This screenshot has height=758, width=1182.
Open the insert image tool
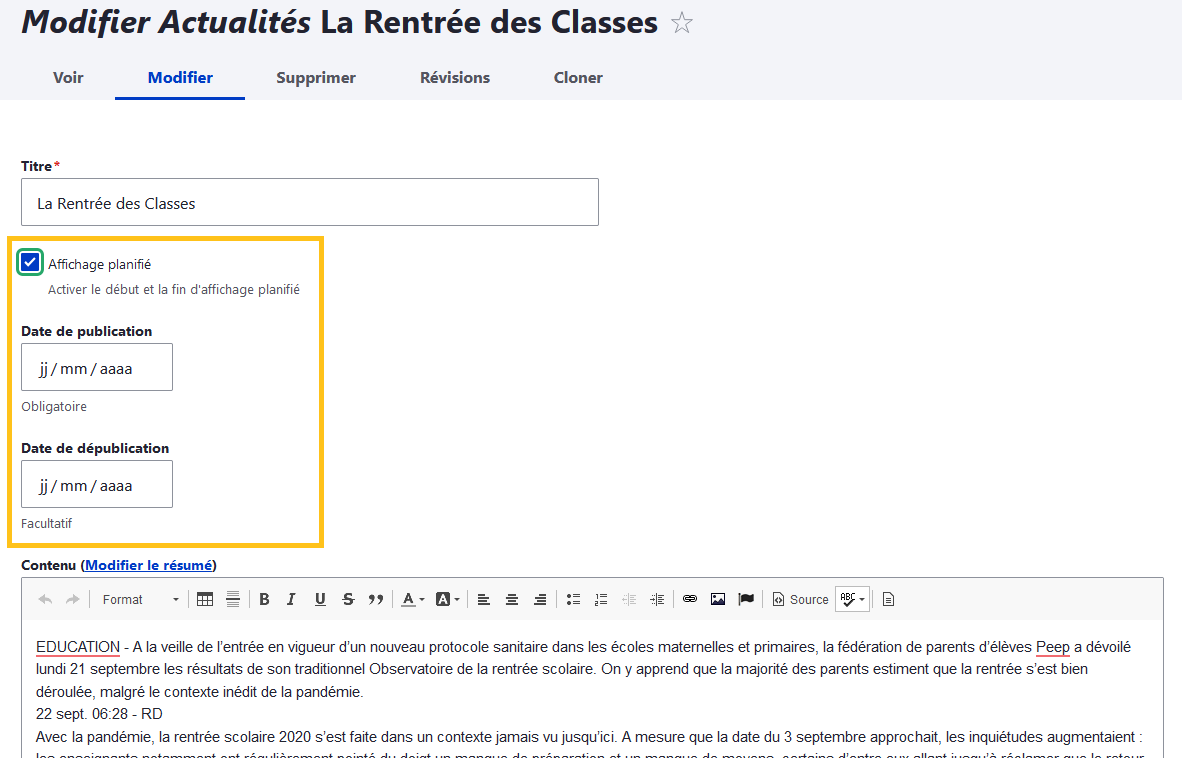click(x=718, y=599)
